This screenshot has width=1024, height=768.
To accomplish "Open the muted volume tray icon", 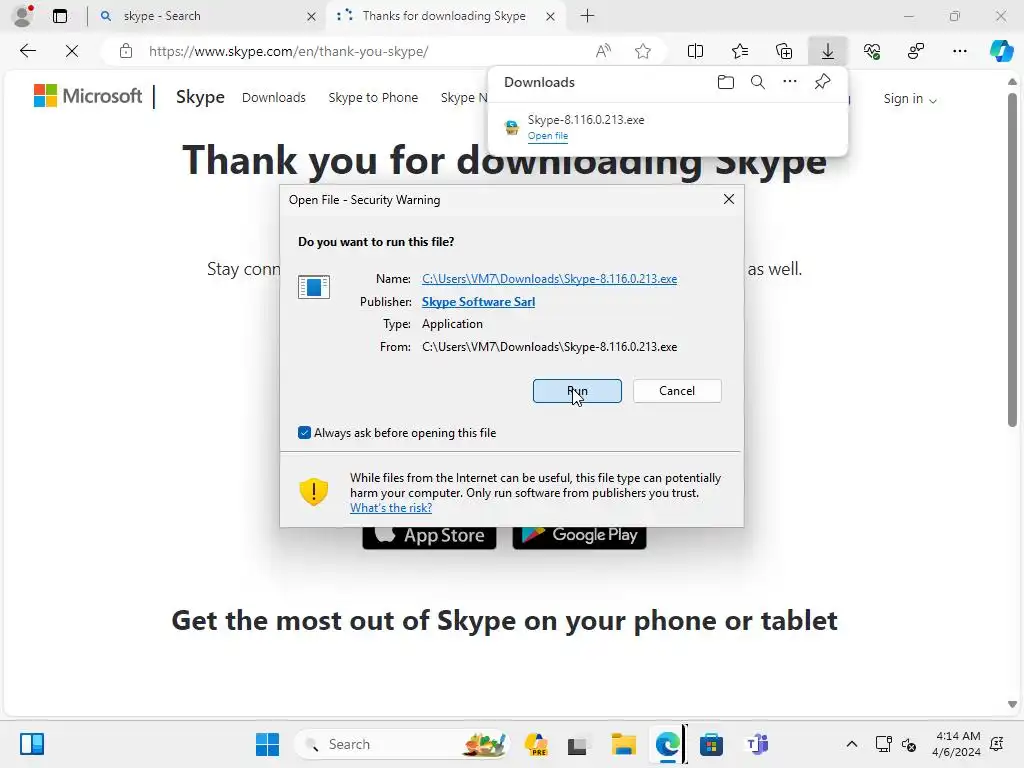I will 908,744.
